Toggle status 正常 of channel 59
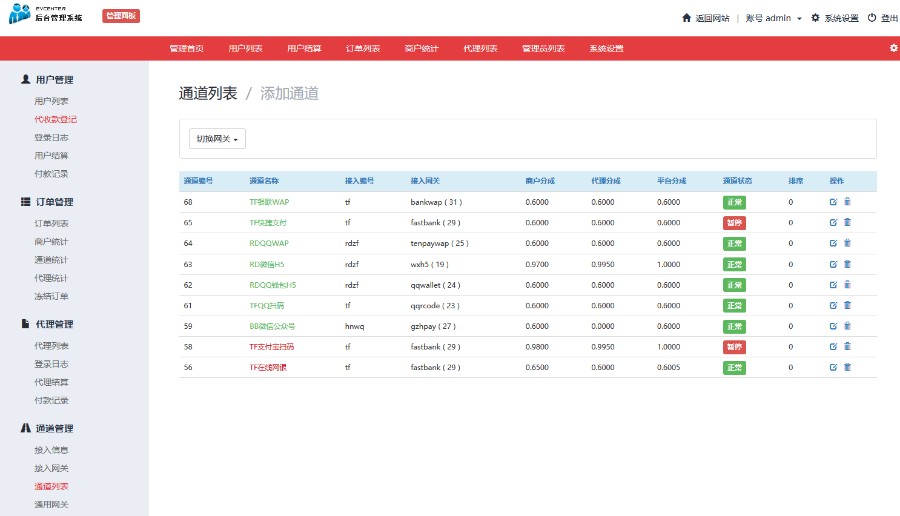The width and height of the screenshot is (900, 516). [734, 327]
